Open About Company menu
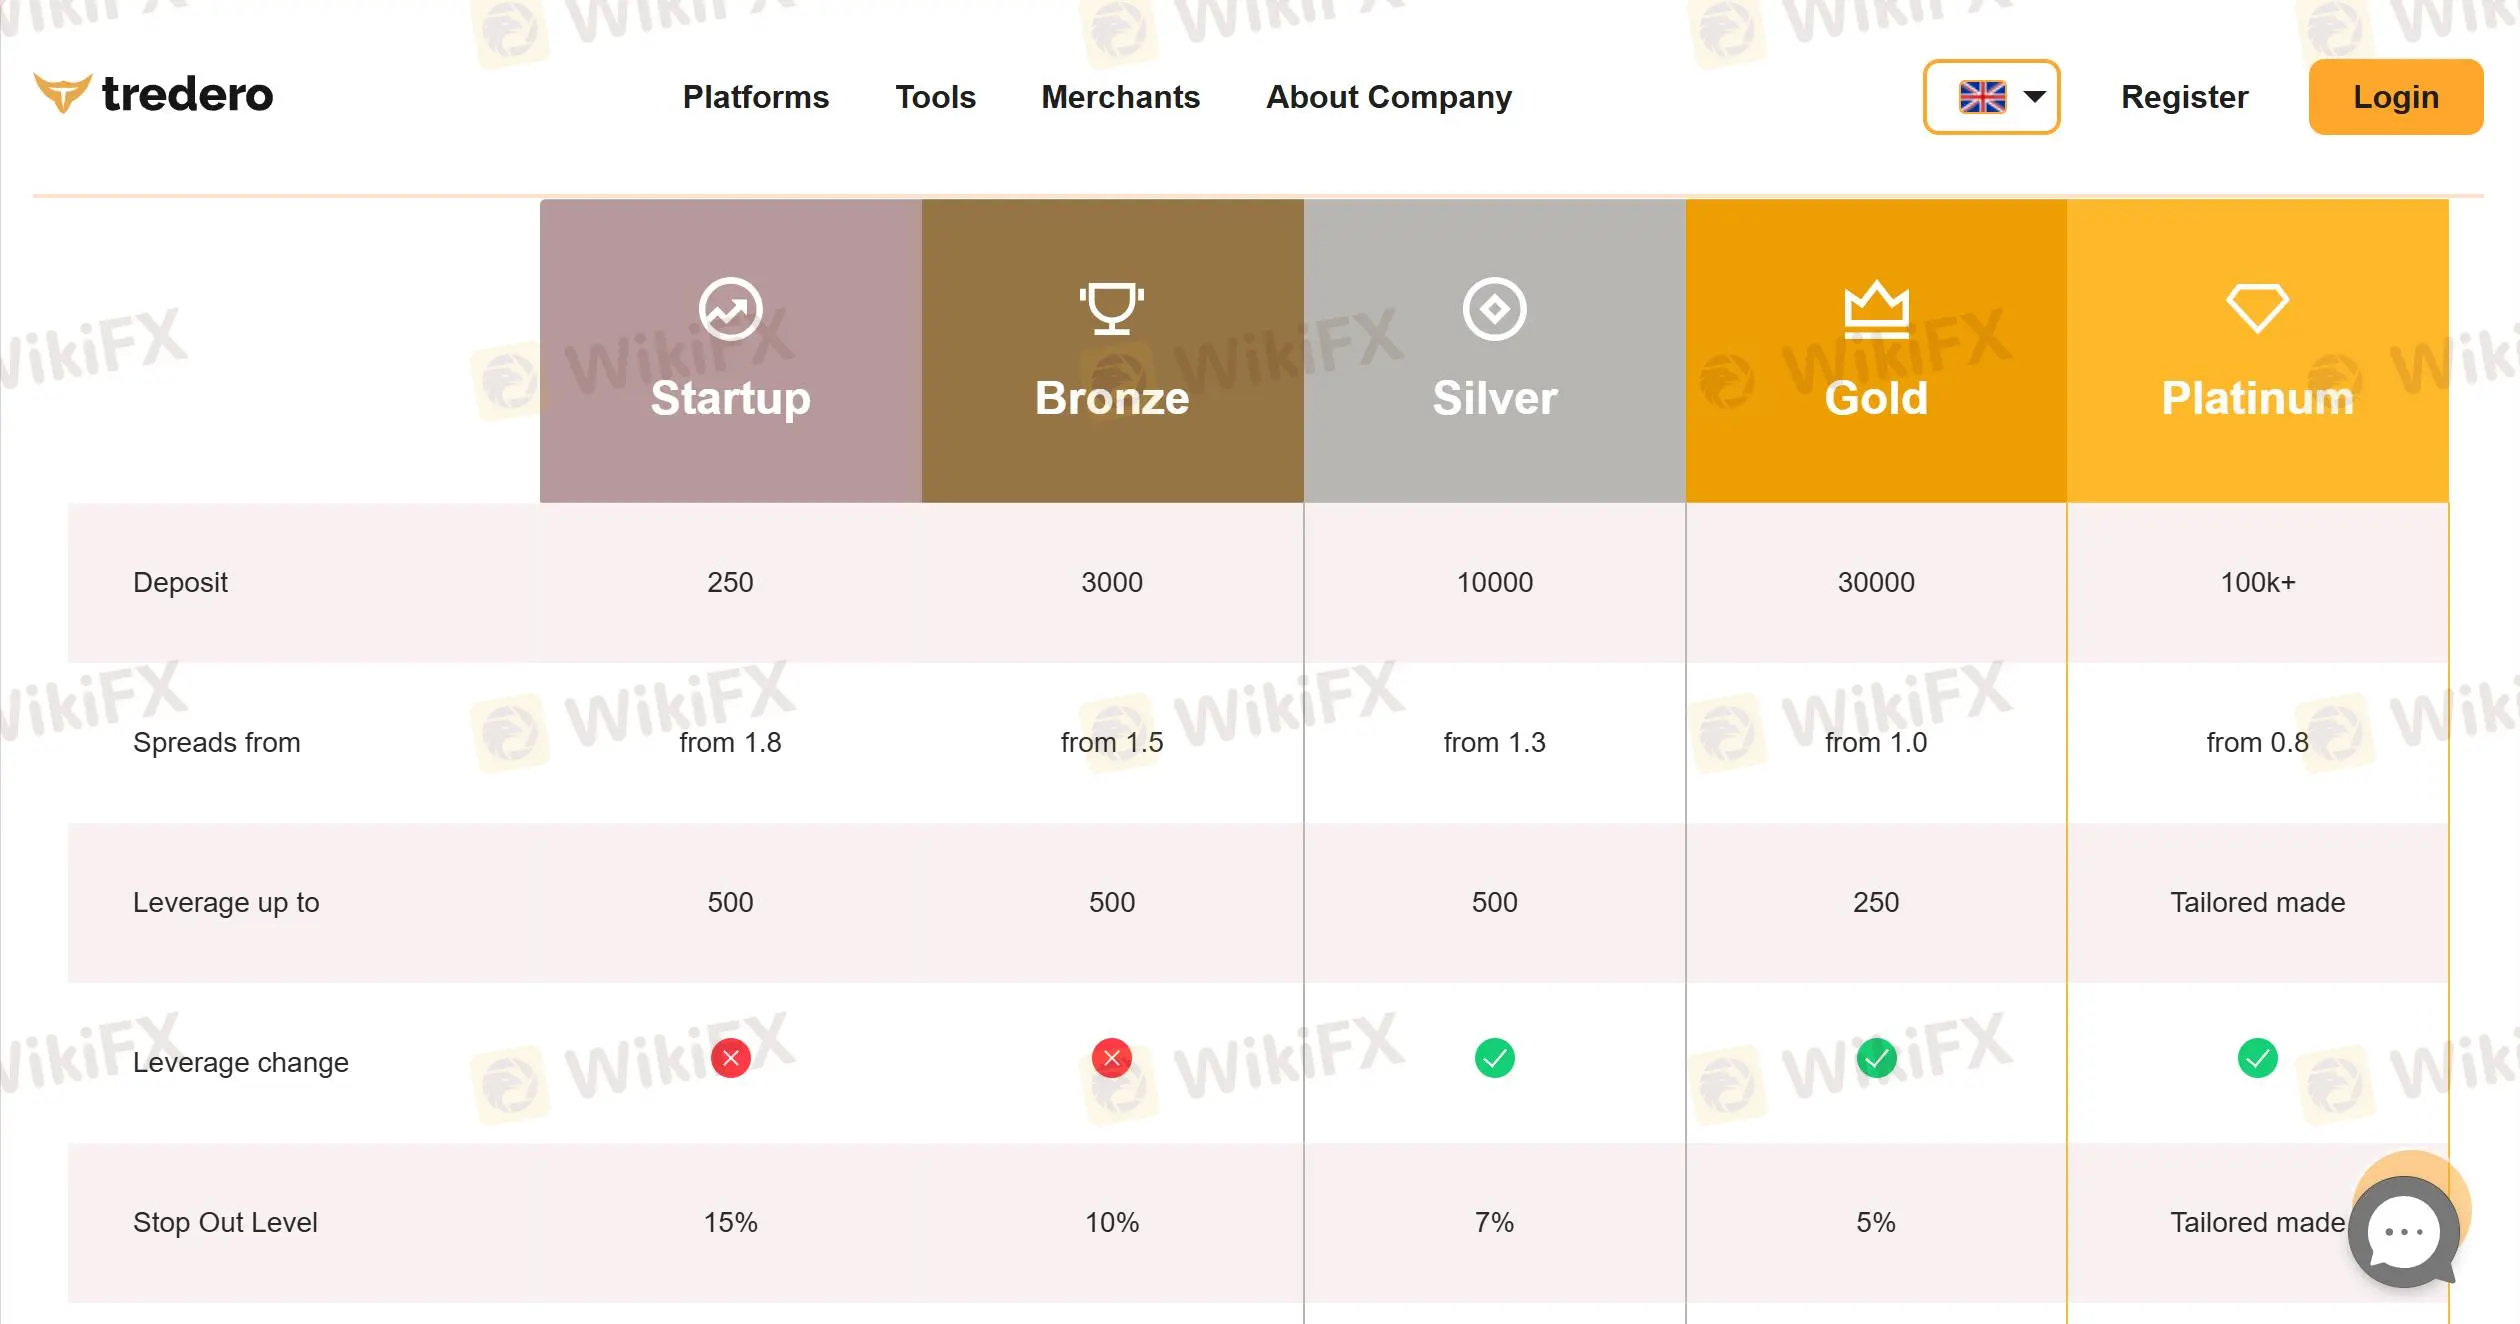 [x=1388, y=97]
